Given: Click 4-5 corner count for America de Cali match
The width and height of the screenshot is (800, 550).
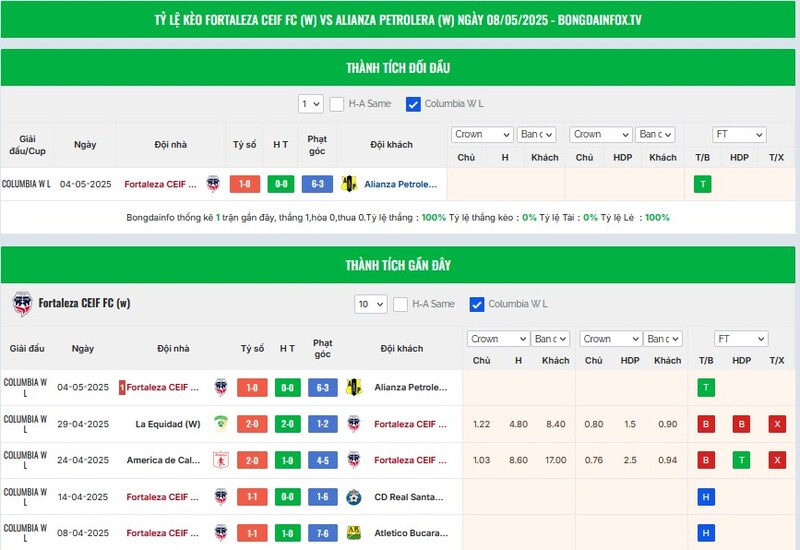Looking at the screenshot, I should (x=322, y=460).
